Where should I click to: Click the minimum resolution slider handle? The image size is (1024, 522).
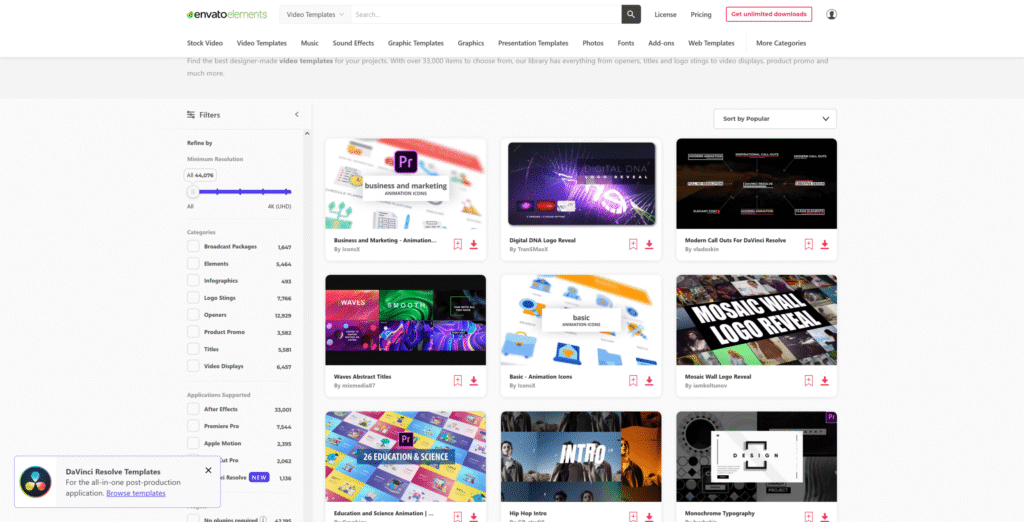193,191
